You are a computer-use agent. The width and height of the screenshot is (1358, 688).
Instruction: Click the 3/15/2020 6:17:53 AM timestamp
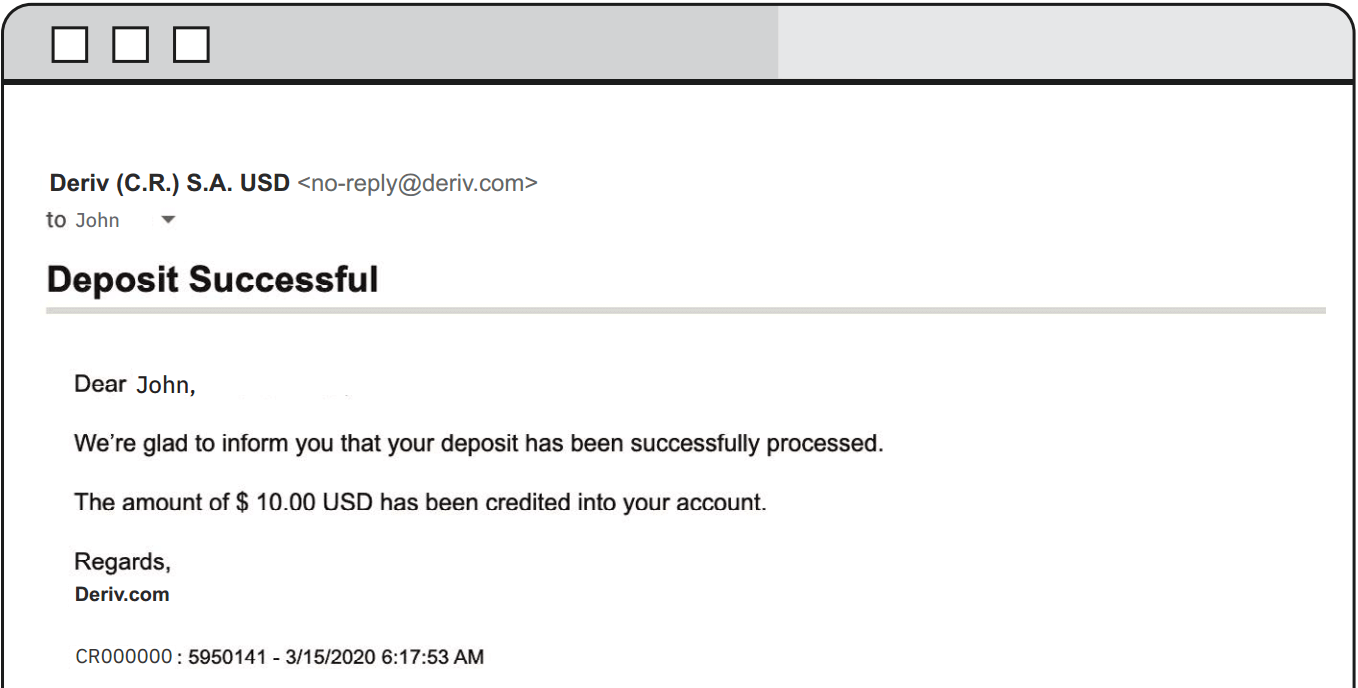point(384,657)
